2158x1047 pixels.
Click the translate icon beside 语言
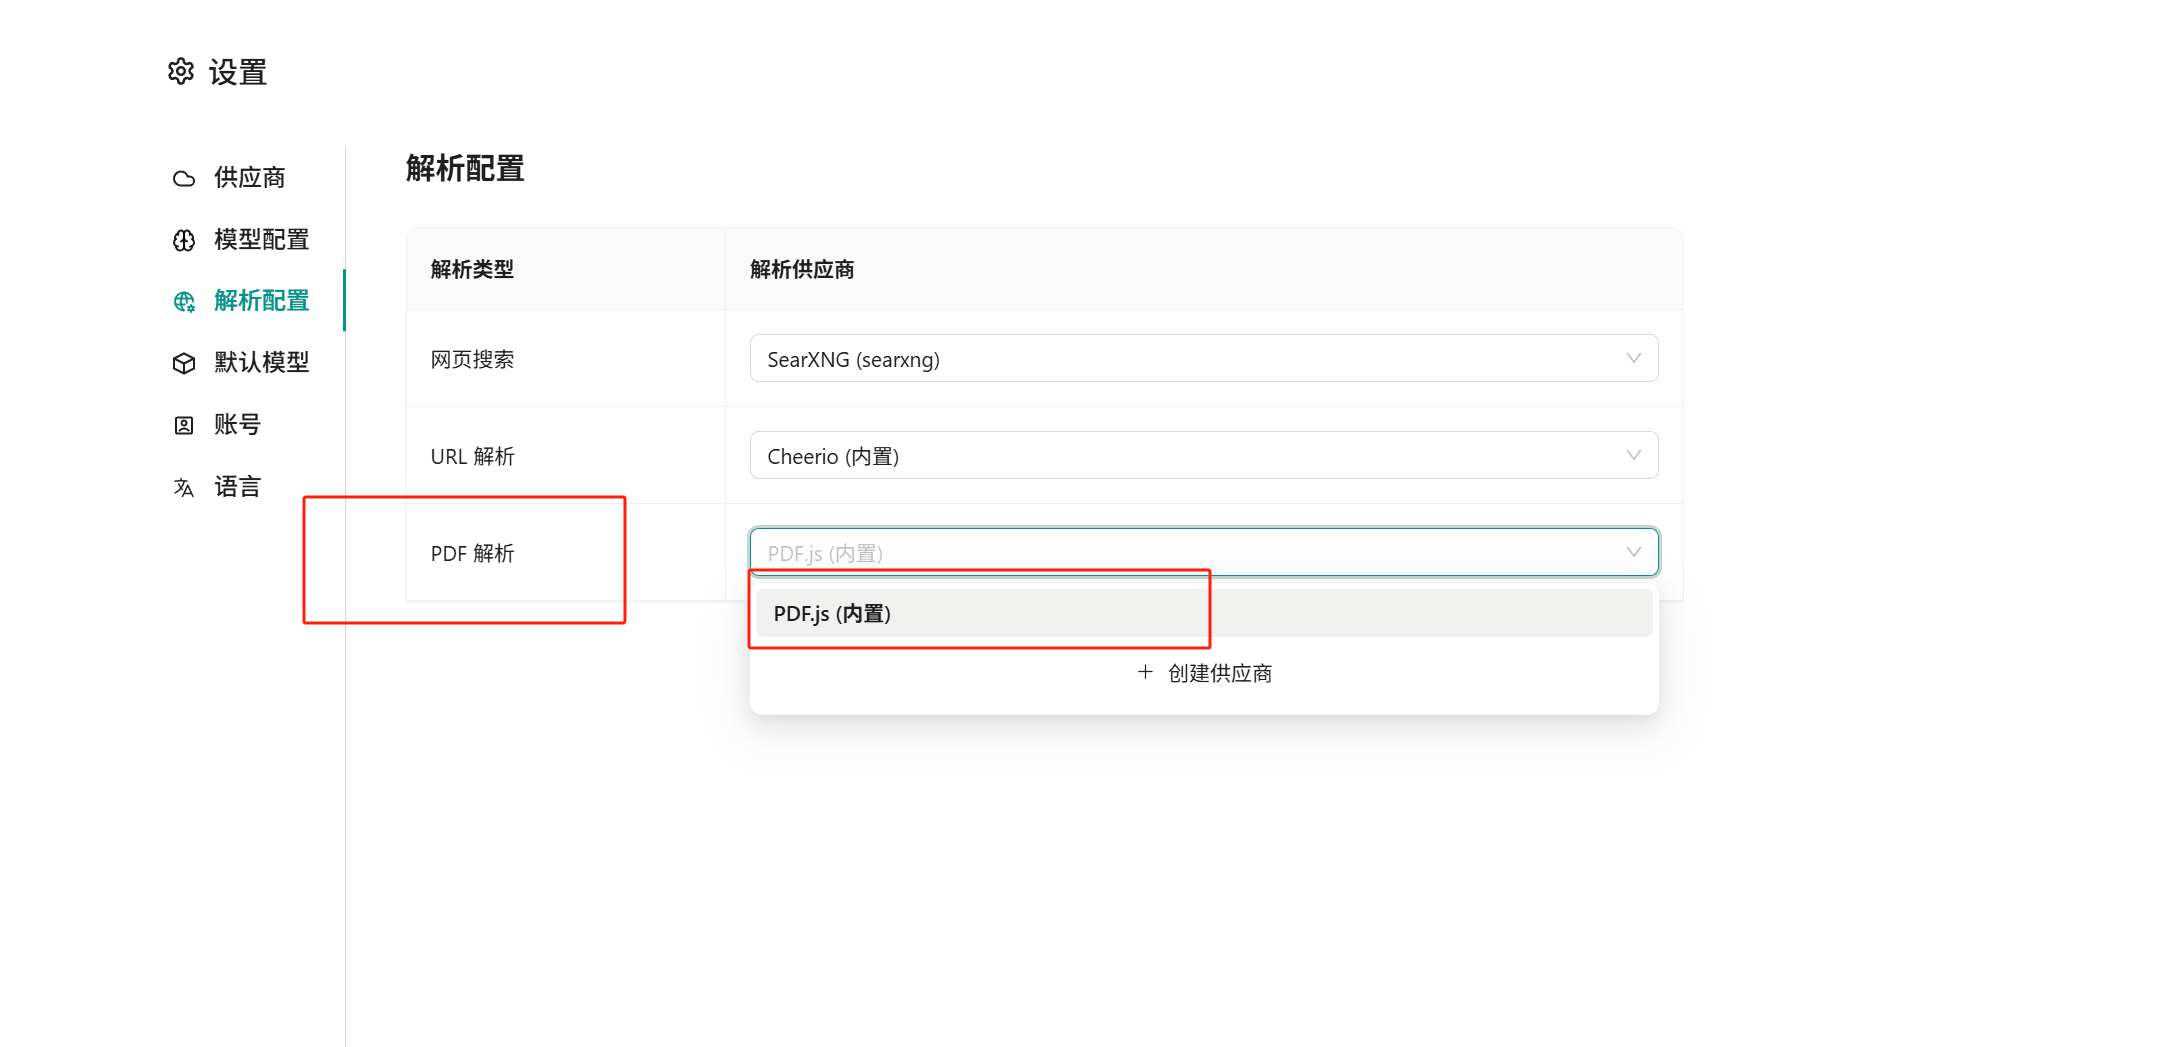click(184, 487)
